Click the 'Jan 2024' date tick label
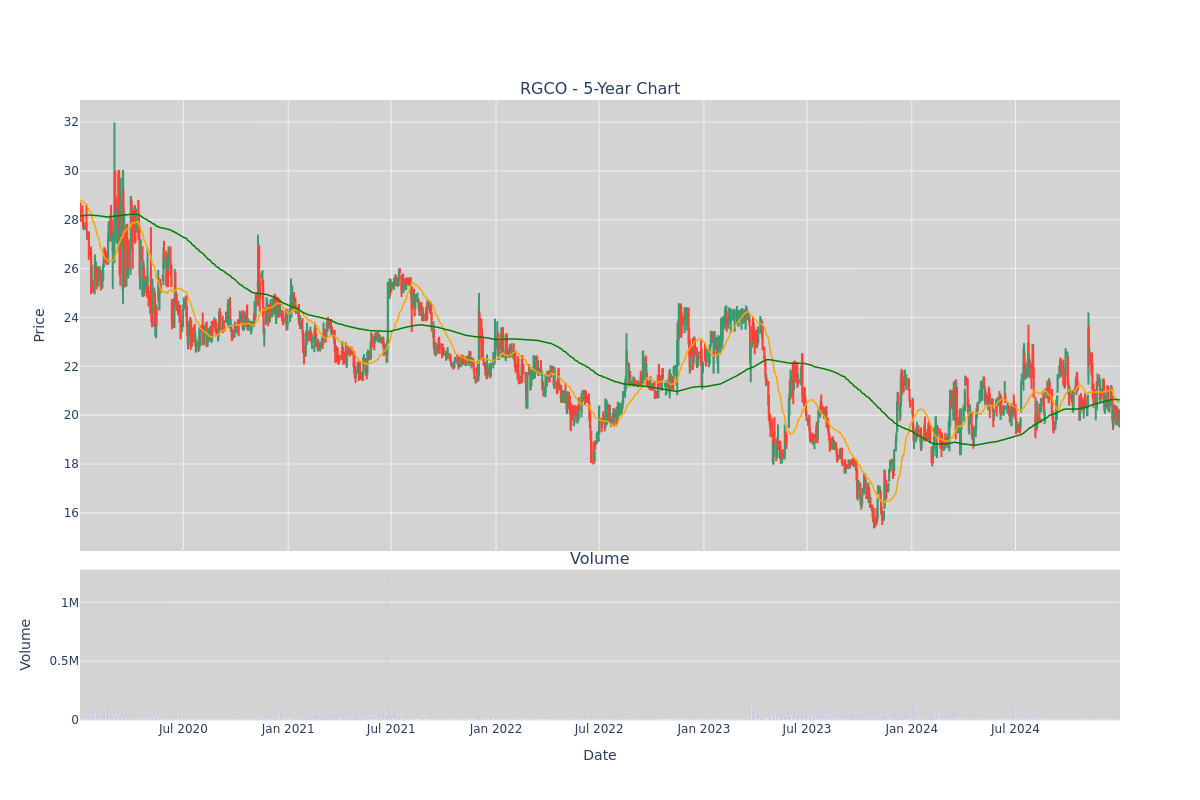 click(912, 729)
